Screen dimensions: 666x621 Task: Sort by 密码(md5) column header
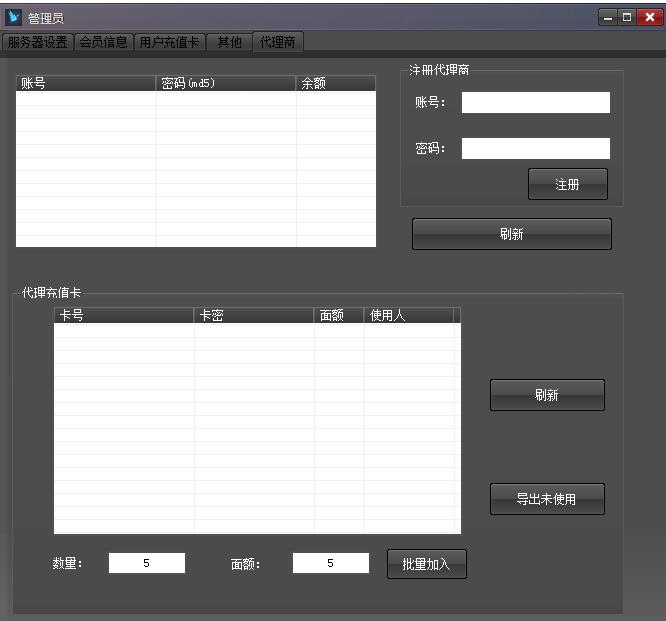click(x=226, y=83)
